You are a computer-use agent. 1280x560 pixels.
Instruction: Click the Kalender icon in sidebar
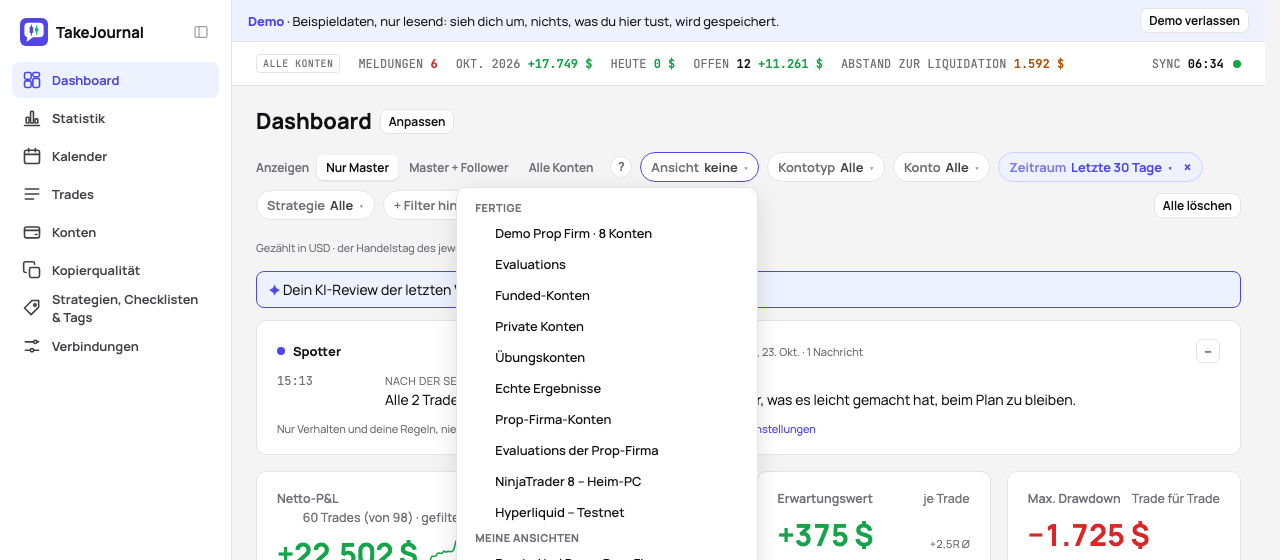click(32, 156)
